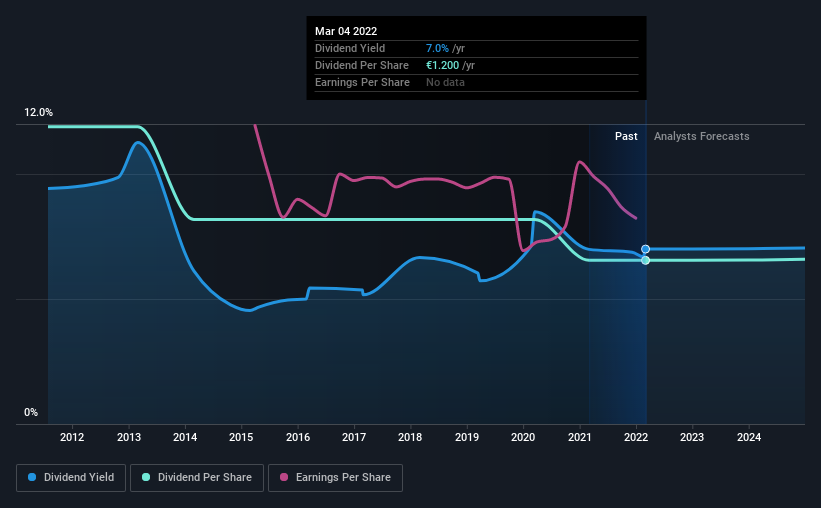Image resolution: width=821 pixels, height=508 pixels.
Task: Click the €1.200 dividend per share tooltip value
Action: click(442, 65)
